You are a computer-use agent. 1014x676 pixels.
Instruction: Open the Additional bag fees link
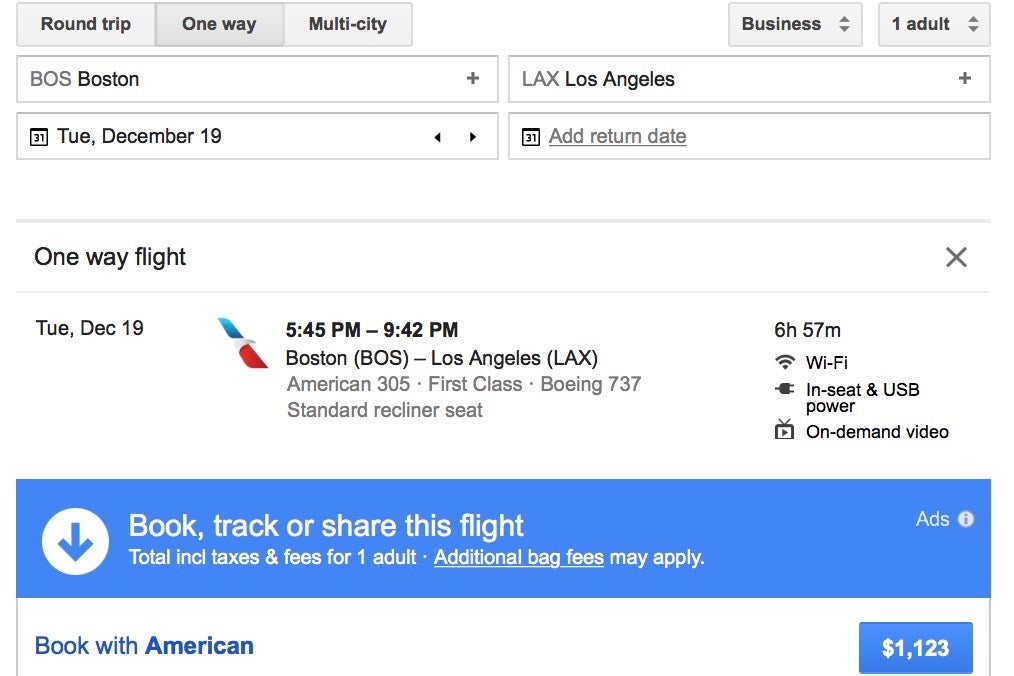tap(518, 557)
